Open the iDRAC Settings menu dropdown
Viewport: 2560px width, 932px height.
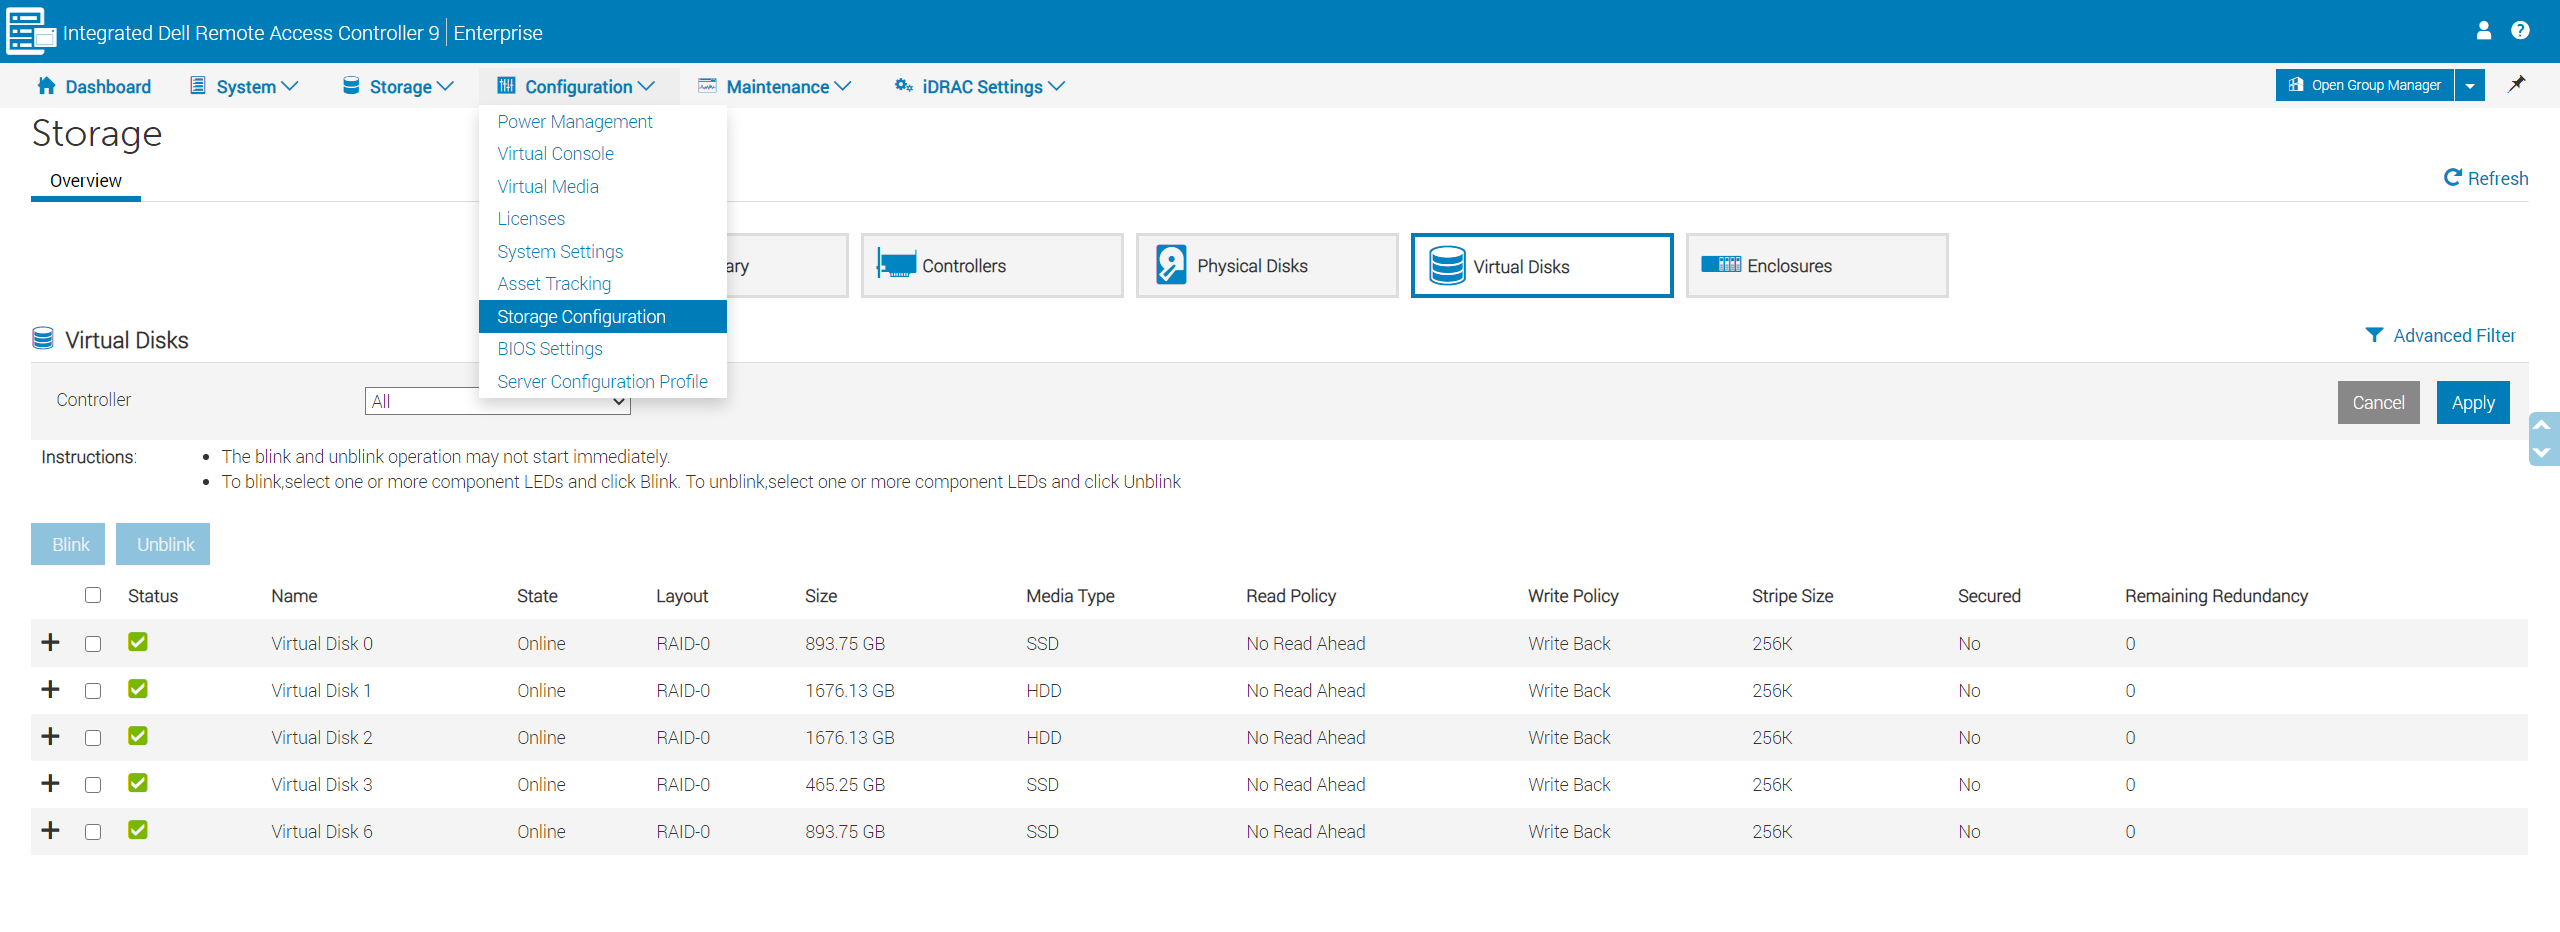980,86
